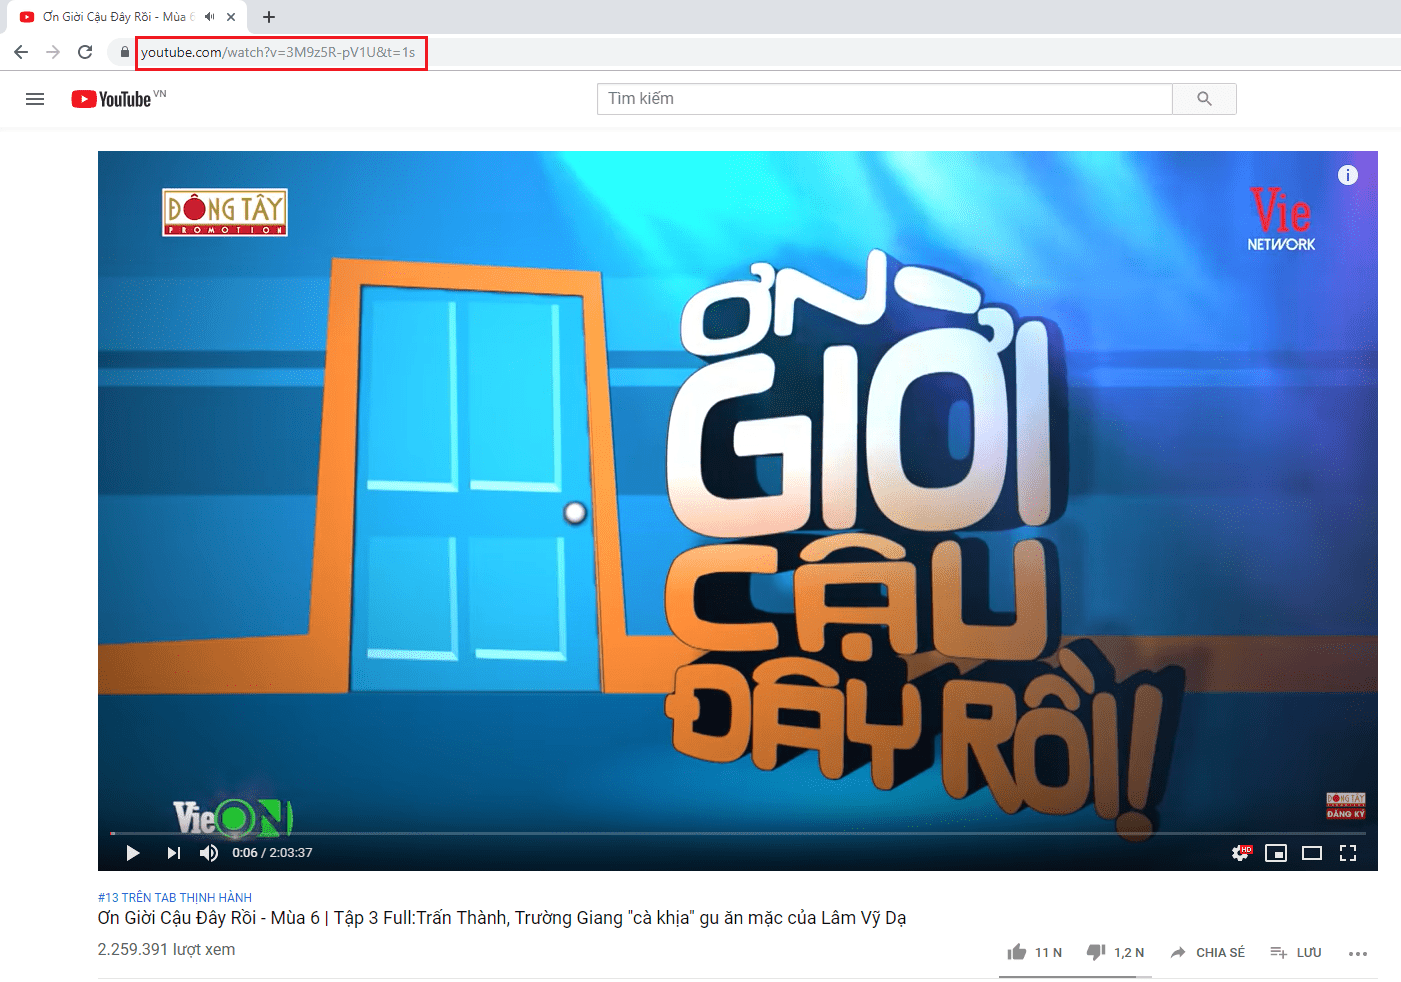This screenshot has width=1401, height=982.
Task: Open CHIA SẺ share dialog
Action: (x=1207, y=952)
